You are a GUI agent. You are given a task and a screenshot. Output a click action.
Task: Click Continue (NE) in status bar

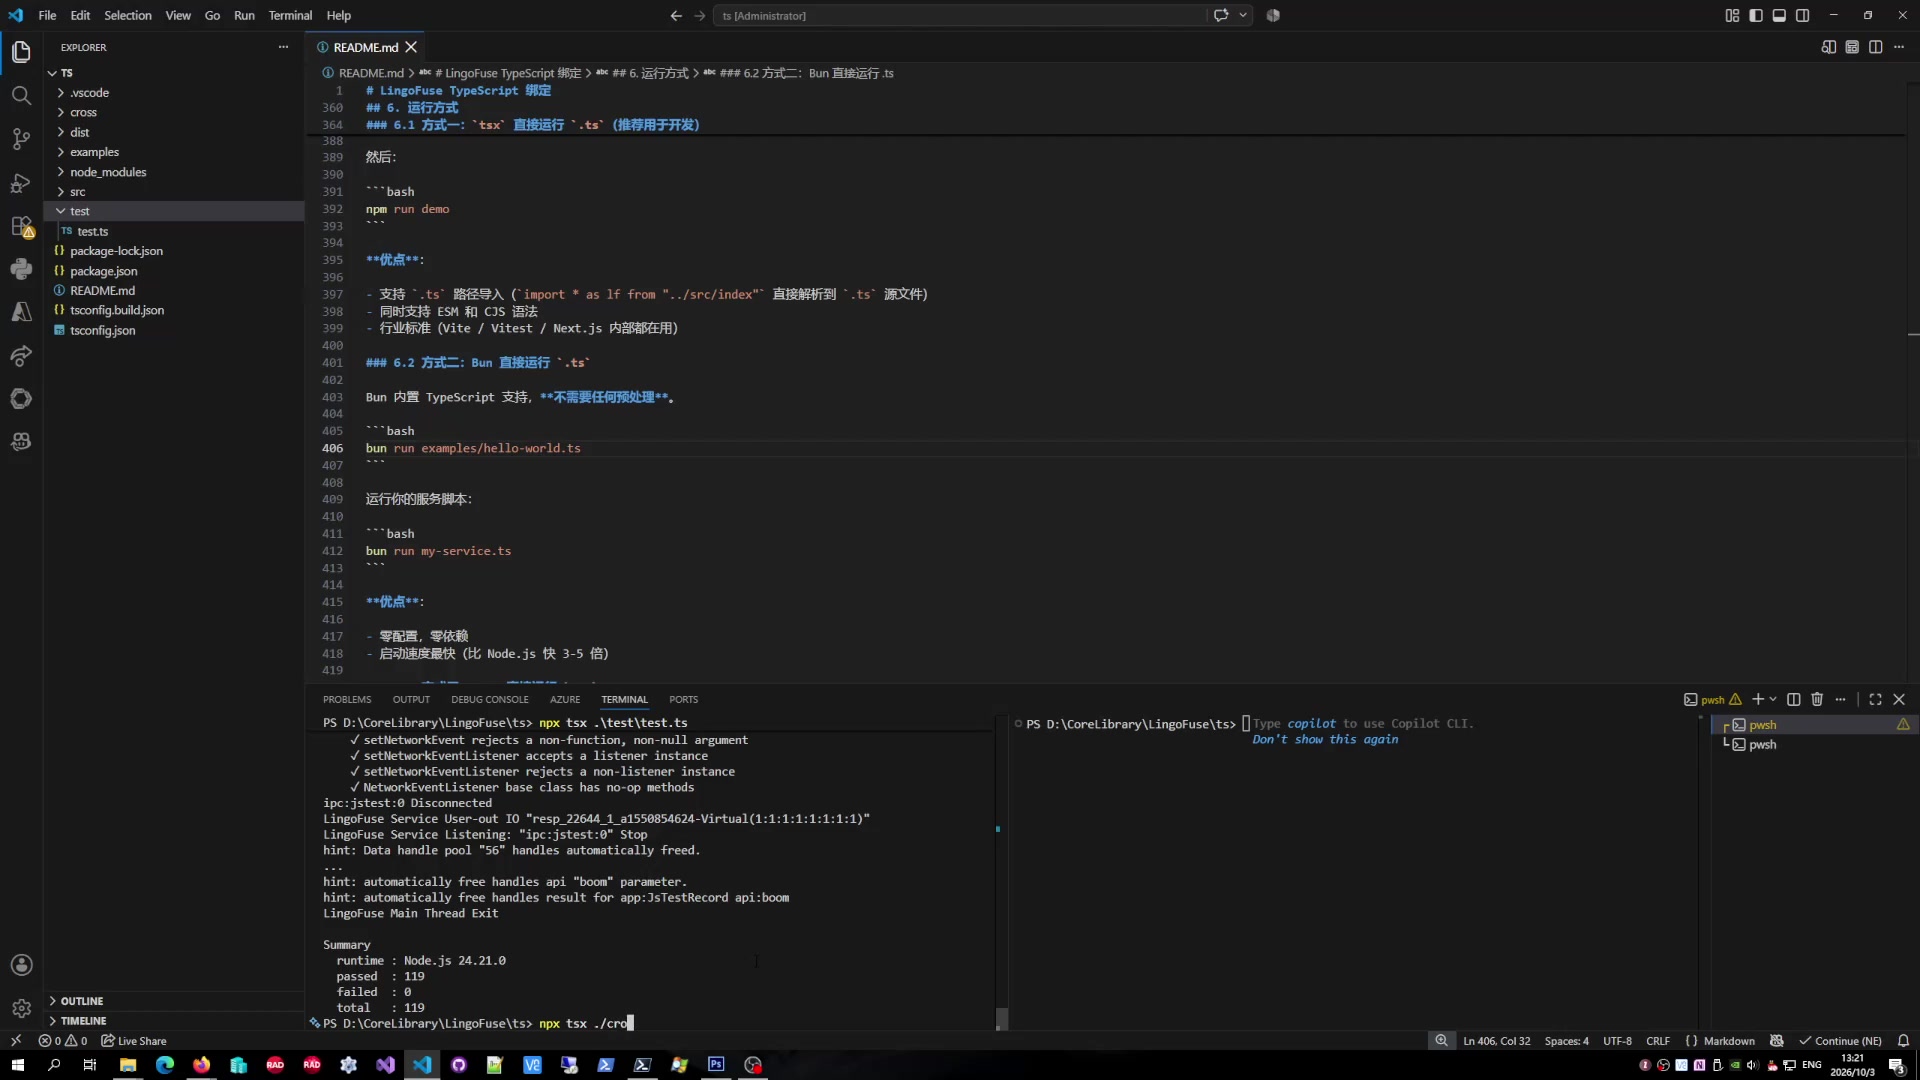(1840, 1041)
